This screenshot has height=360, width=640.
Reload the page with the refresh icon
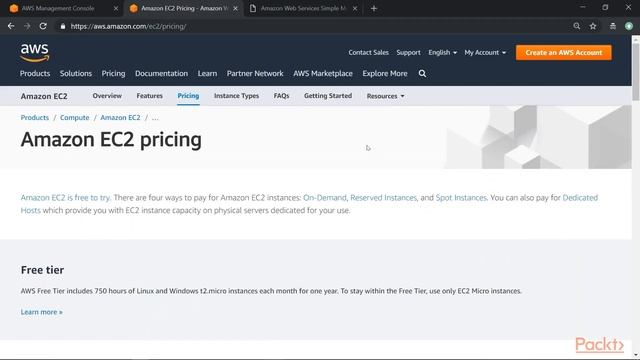click(x=43, y=26)
